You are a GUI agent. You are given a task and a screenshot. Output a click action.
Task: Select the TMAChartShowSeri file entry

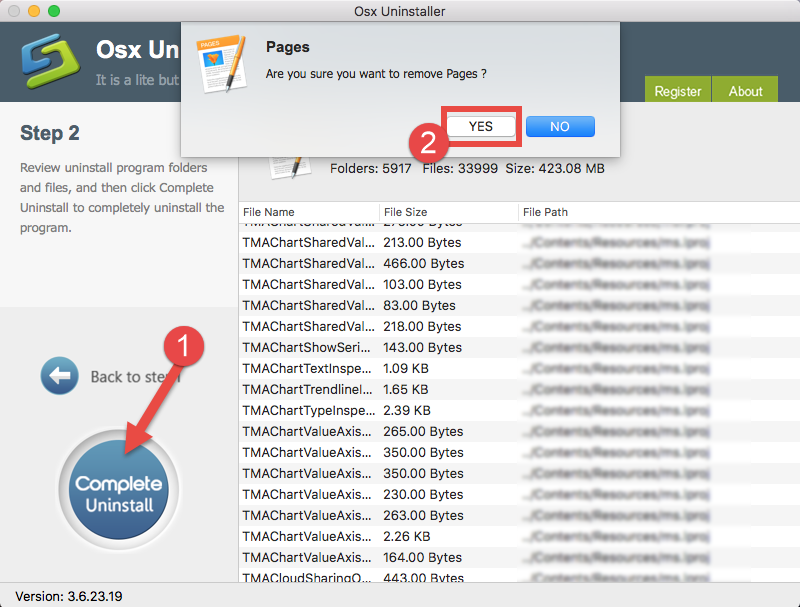point(310,347)
